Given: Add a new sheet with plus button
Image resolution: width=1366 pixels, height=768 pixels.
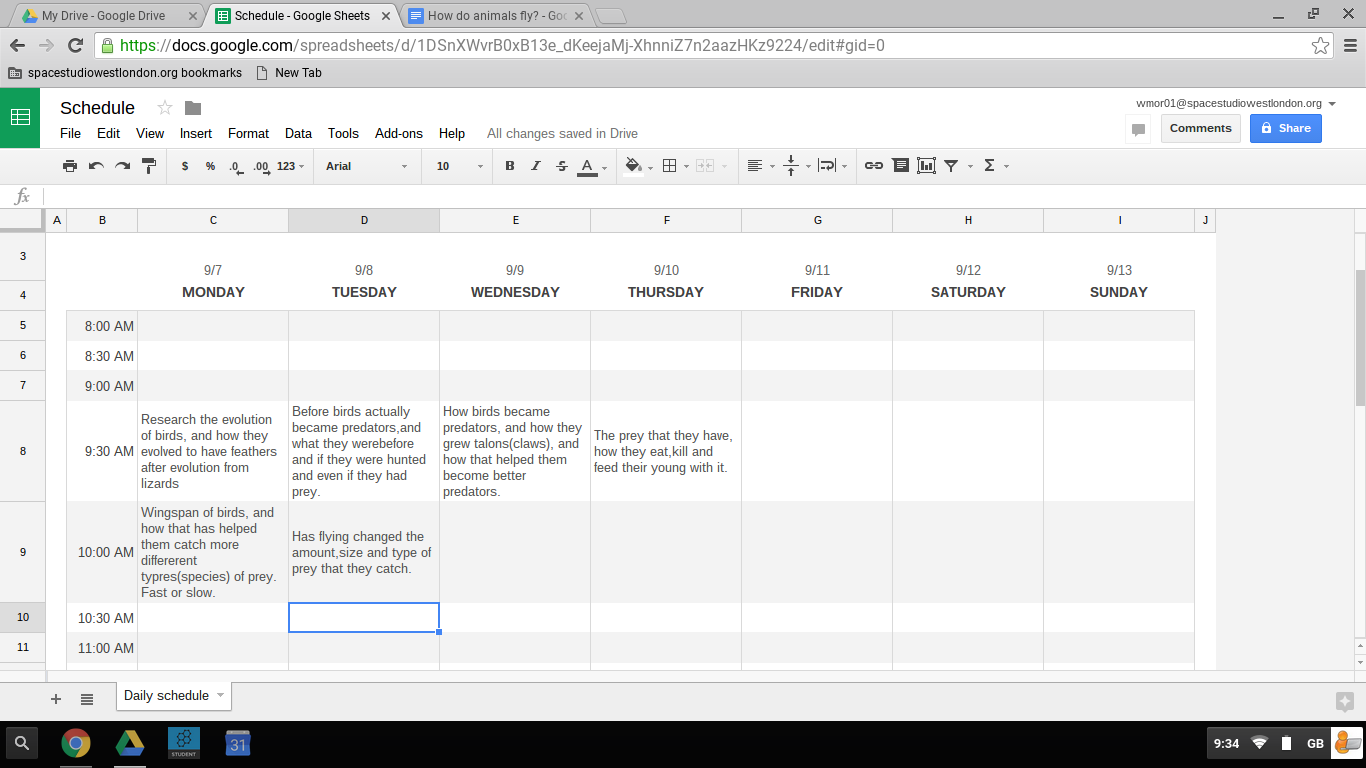Looking at the screenshot, I should point(56,699).
